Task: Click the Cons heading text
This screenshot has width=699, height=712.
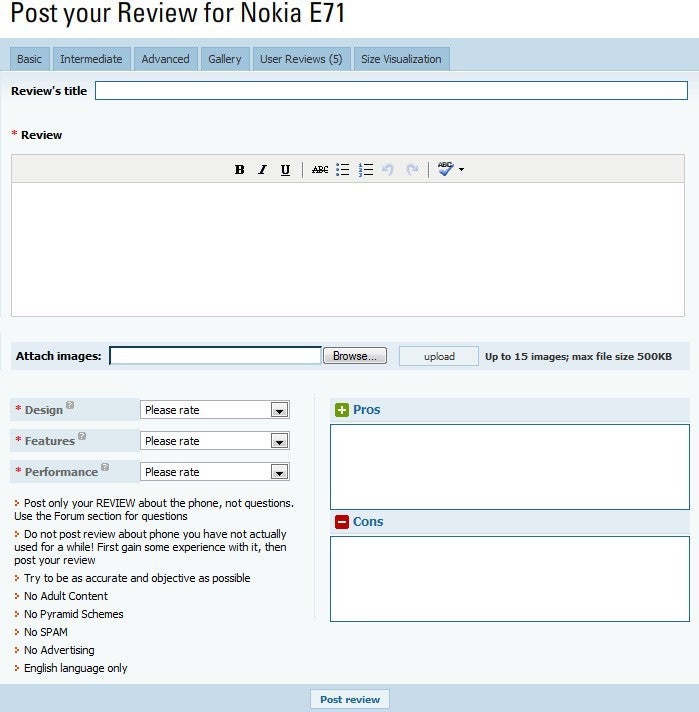Action: coord(368,522)
